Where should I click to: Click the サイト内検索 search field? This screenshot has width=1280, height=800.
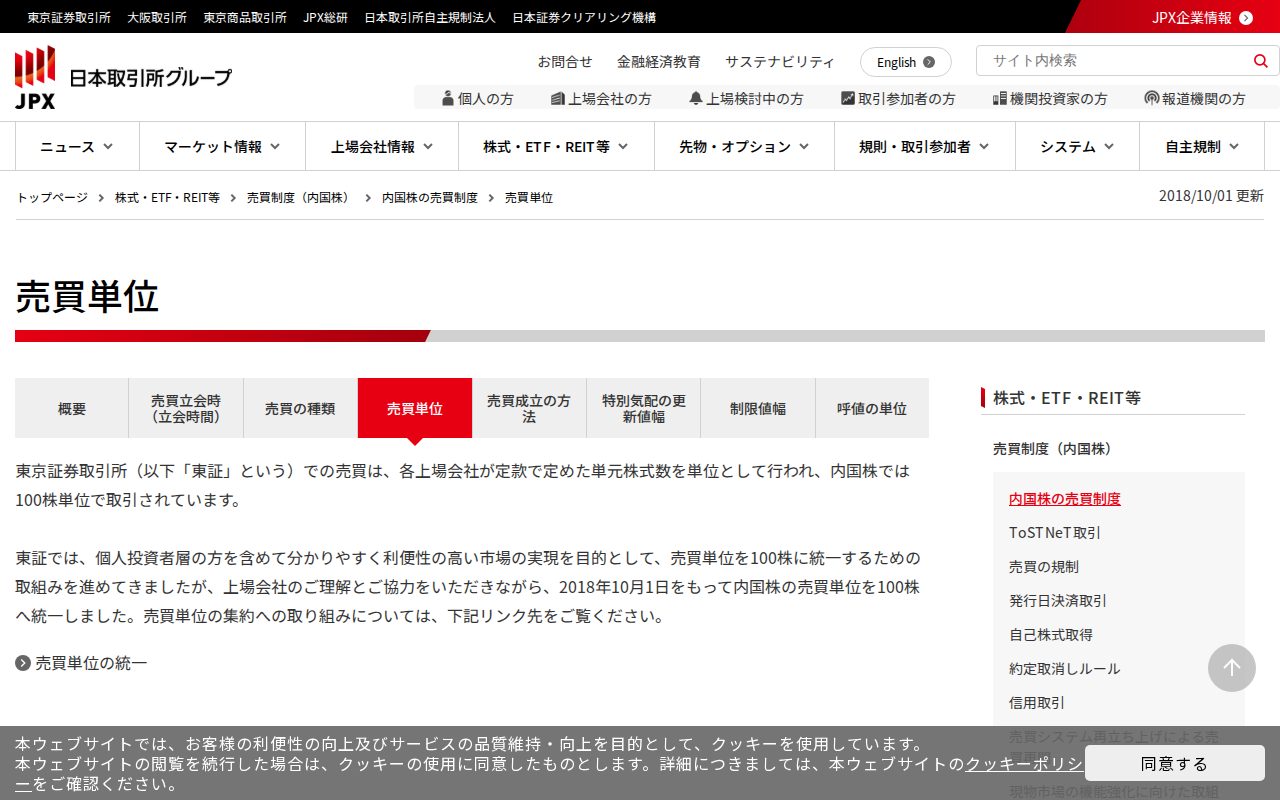1115,61
